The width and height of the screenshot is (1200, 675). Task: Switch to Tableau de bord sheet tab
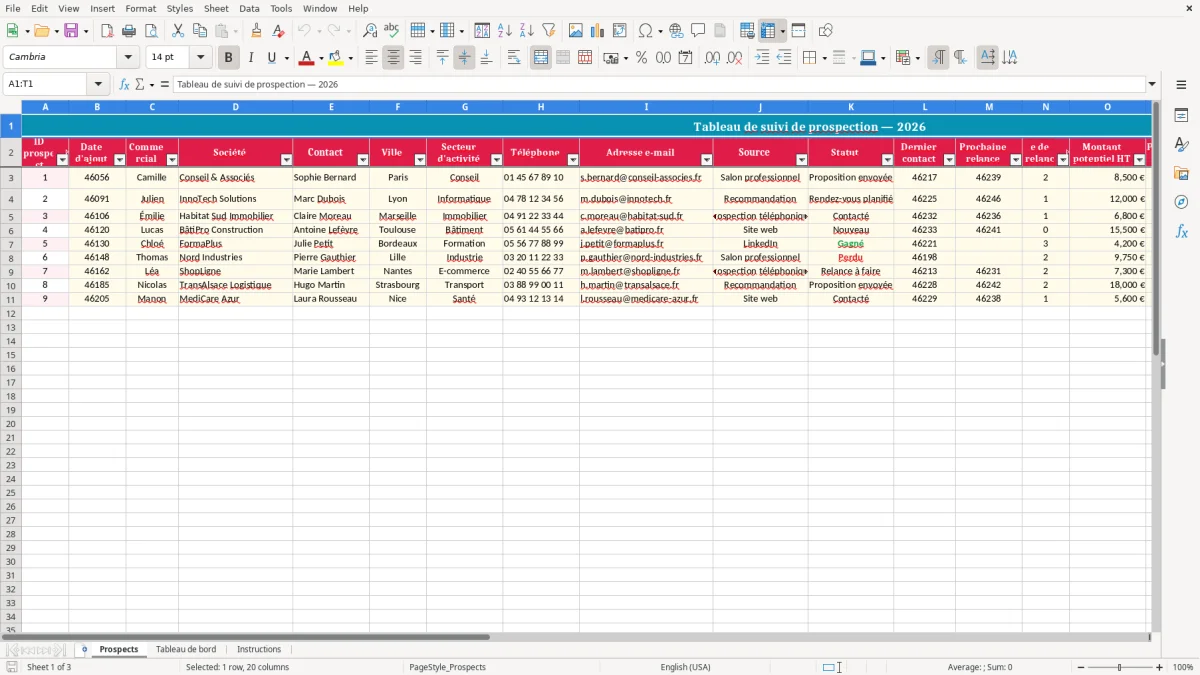(x=186, y=649)
